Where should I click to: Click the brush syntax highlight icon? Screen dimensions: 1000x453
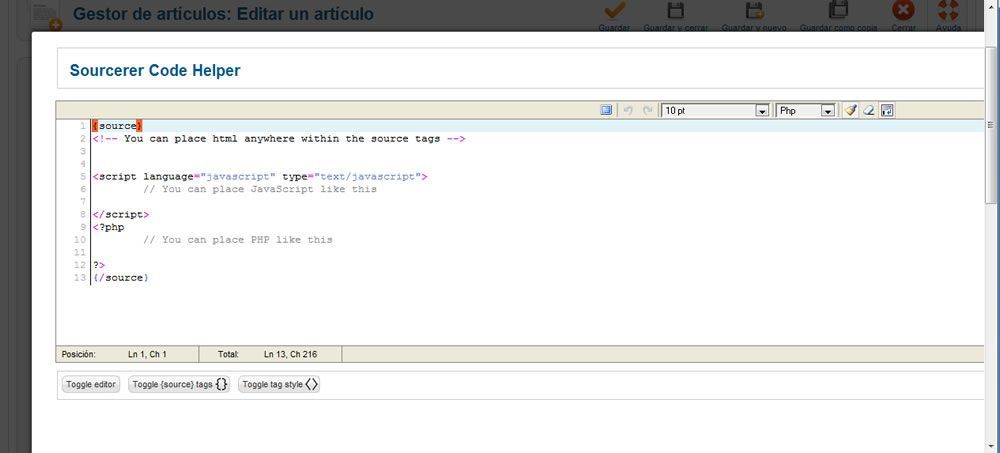coord(850,110)
